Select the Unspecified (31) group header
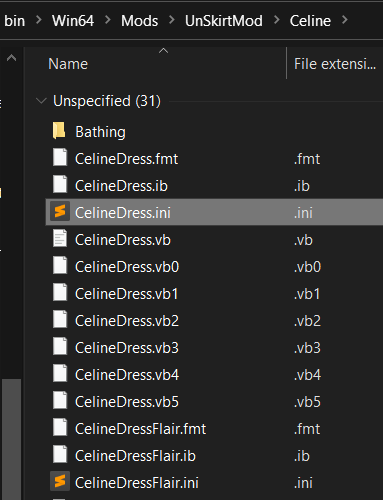This screenshot has height=500, width=383. (107, 101)
